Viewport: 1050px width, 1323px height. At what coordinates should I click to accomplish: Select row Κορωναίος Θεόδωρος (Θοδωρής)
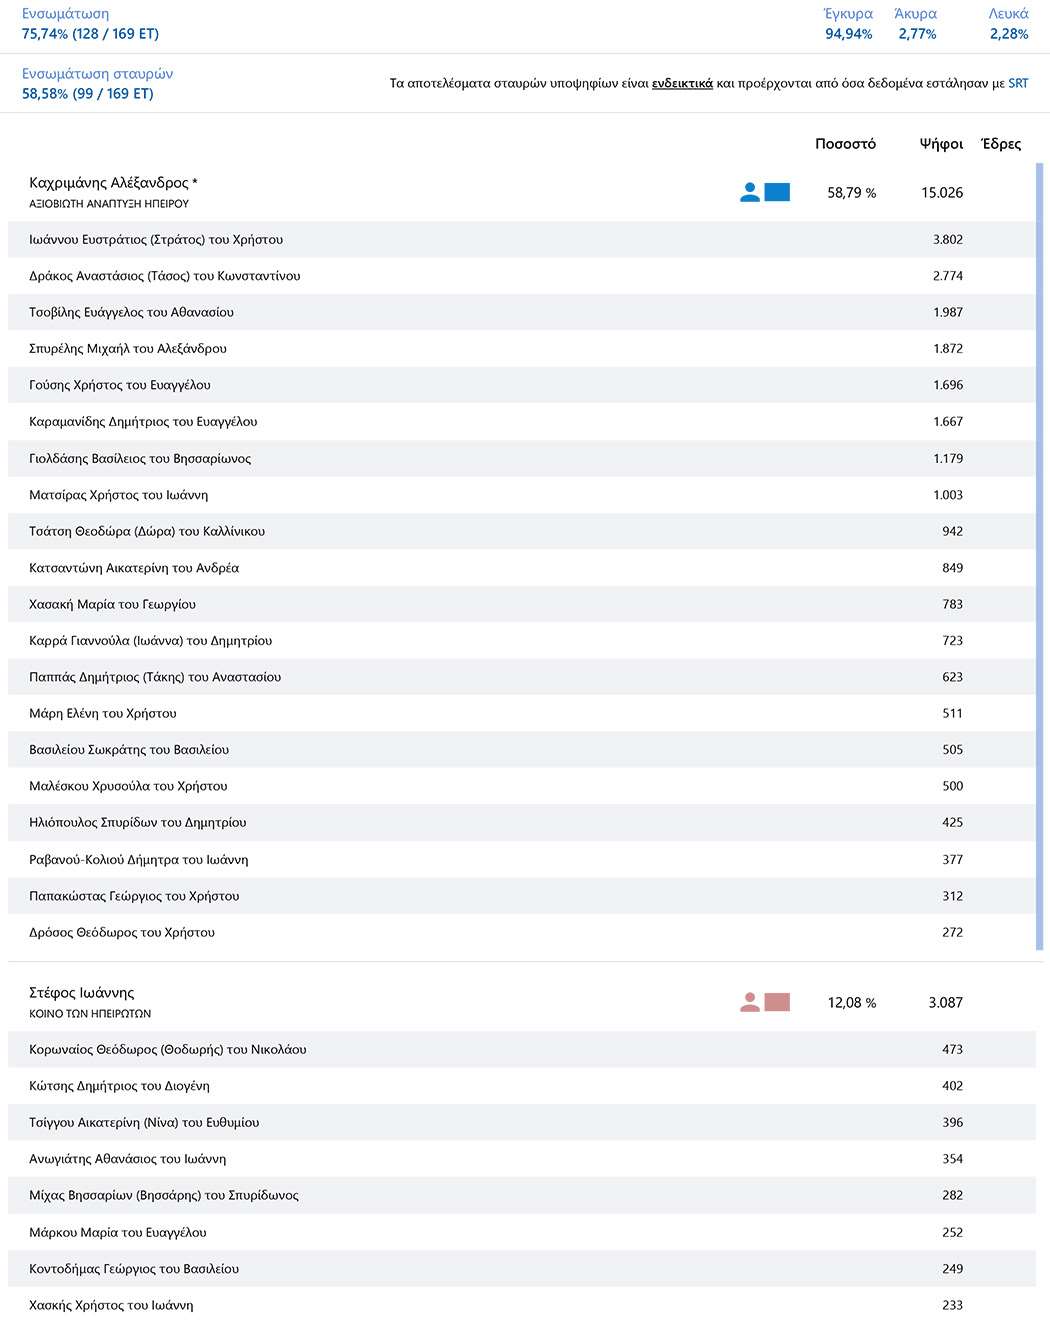pyautogui.click(x=522, y=1050)
